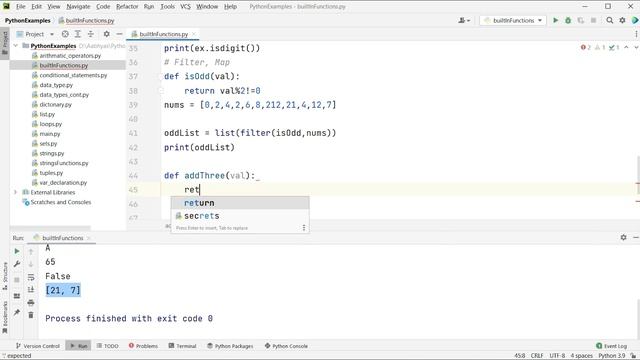Screen dimensions: 640x360
Task: Open Search Everywhere magnifier icon
Action: pos(609,20)
